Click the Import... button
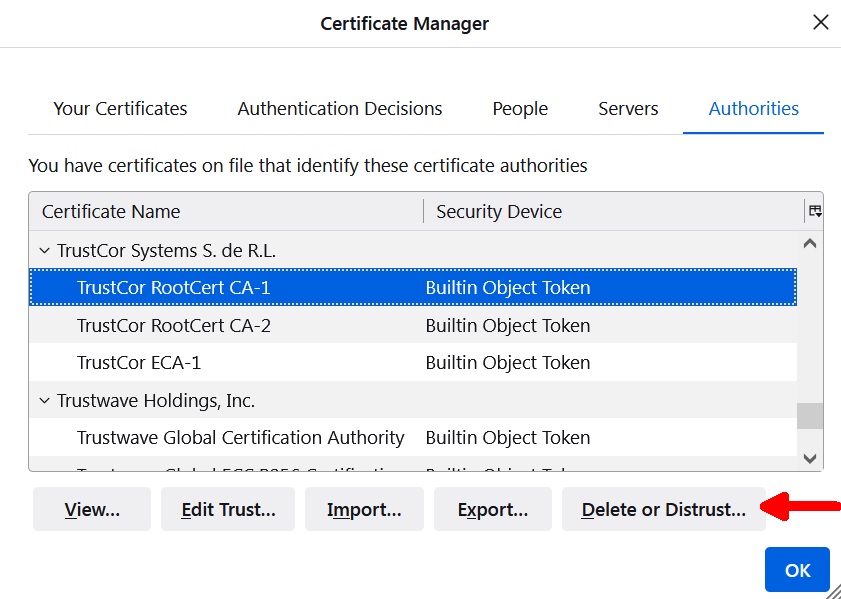Image resolution: width=841 pixels, height=599 pixels. tap(364, 510)
